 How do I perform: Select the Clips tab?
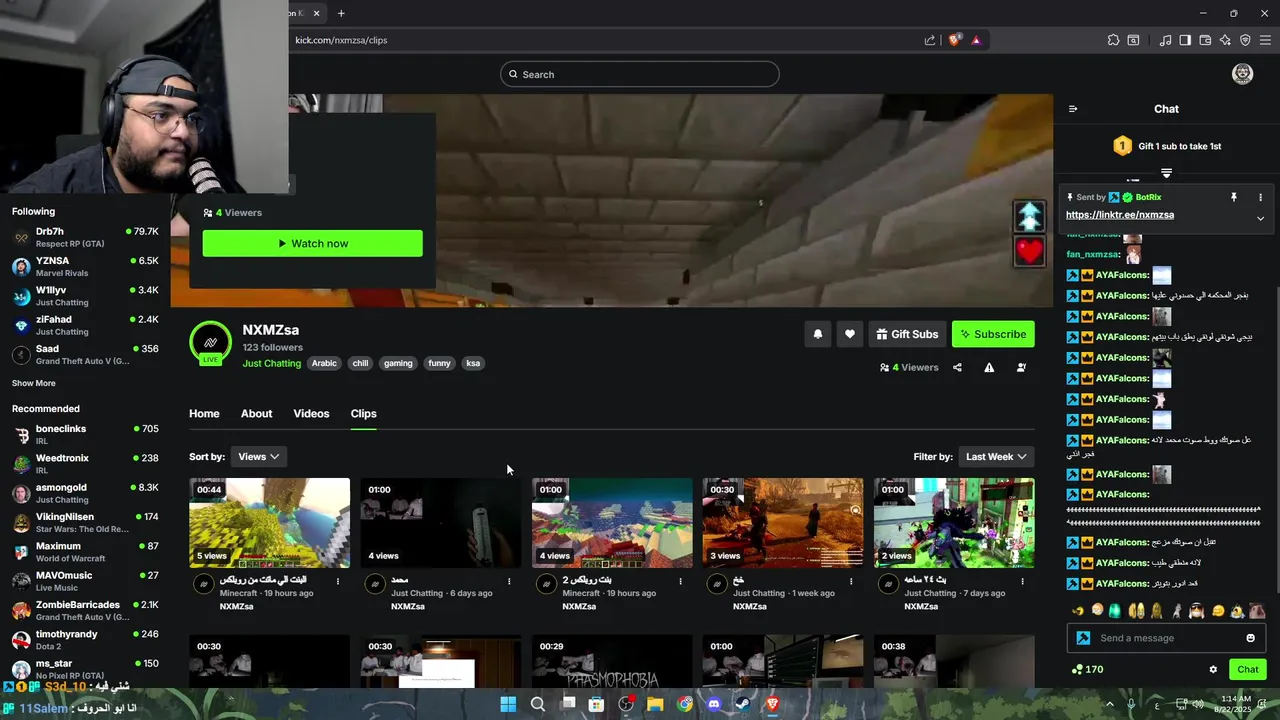pos(363,413)
